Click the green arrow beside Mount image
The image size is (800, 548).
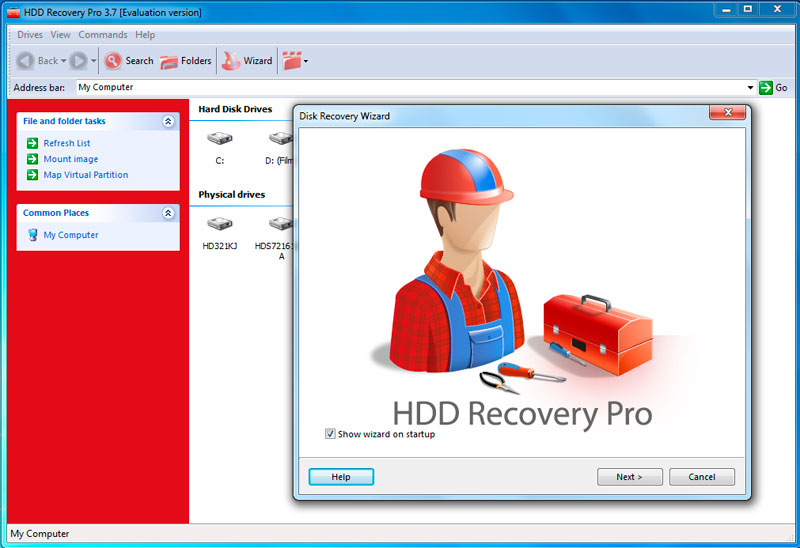[x=32, y=159]
